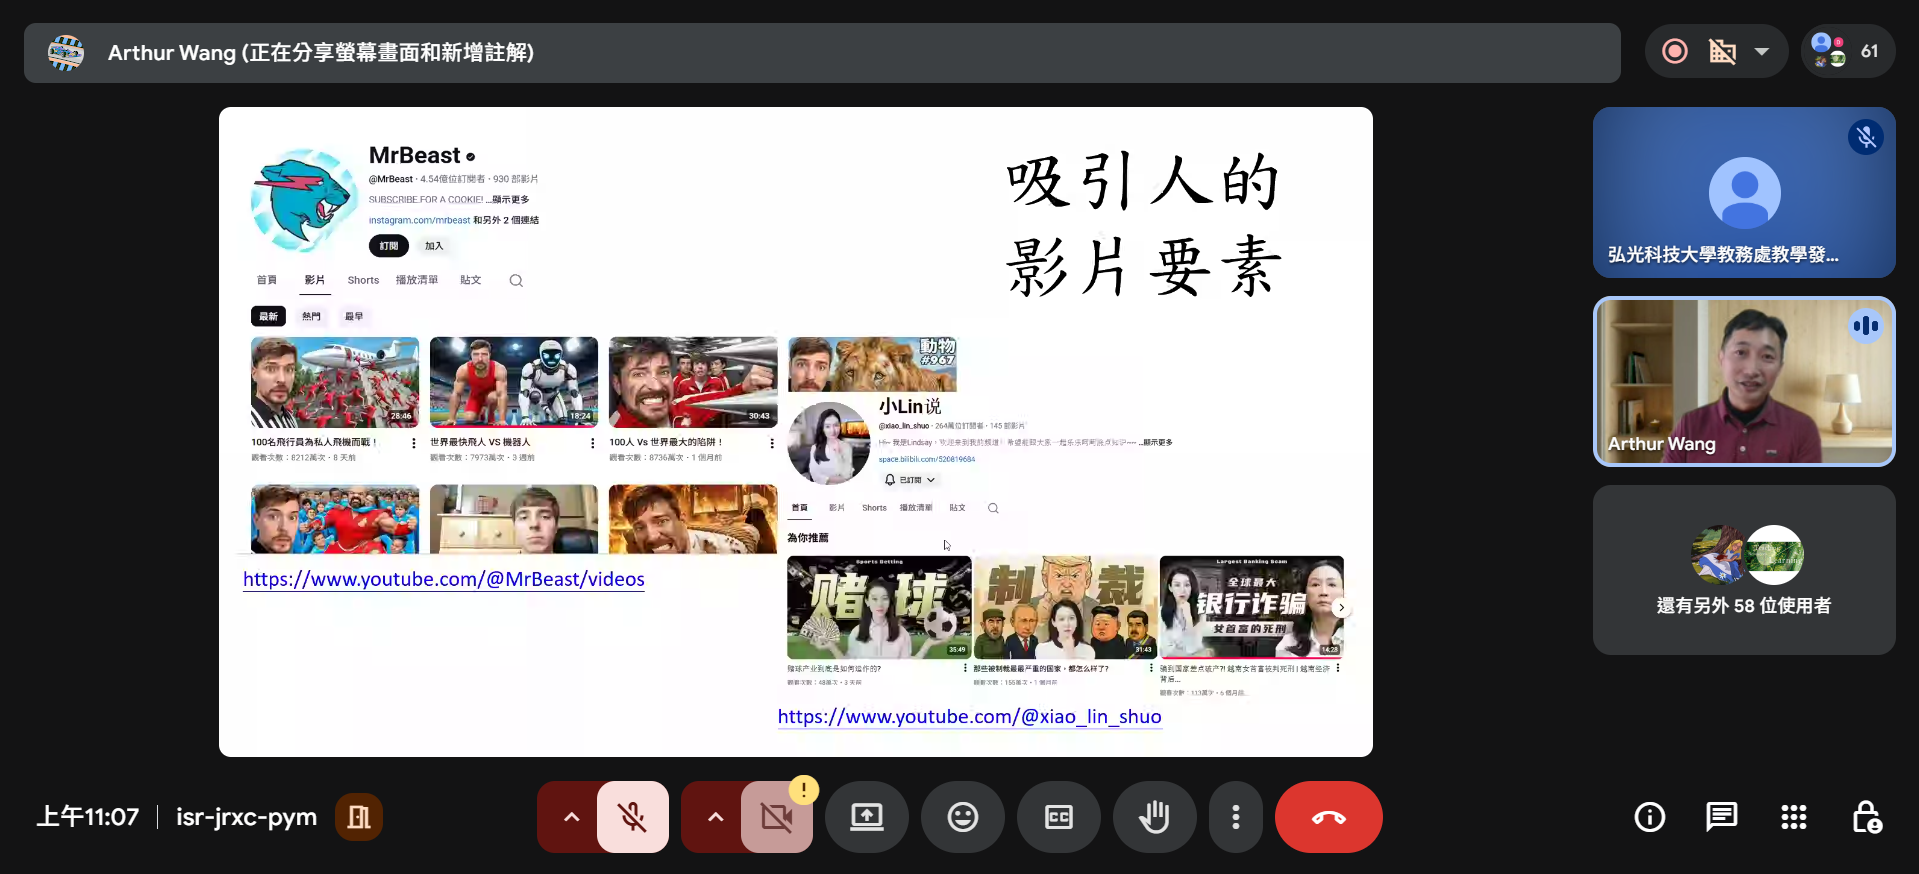Click the companion mode door icon
1919x874 pixels.
(x=359, y=817)
